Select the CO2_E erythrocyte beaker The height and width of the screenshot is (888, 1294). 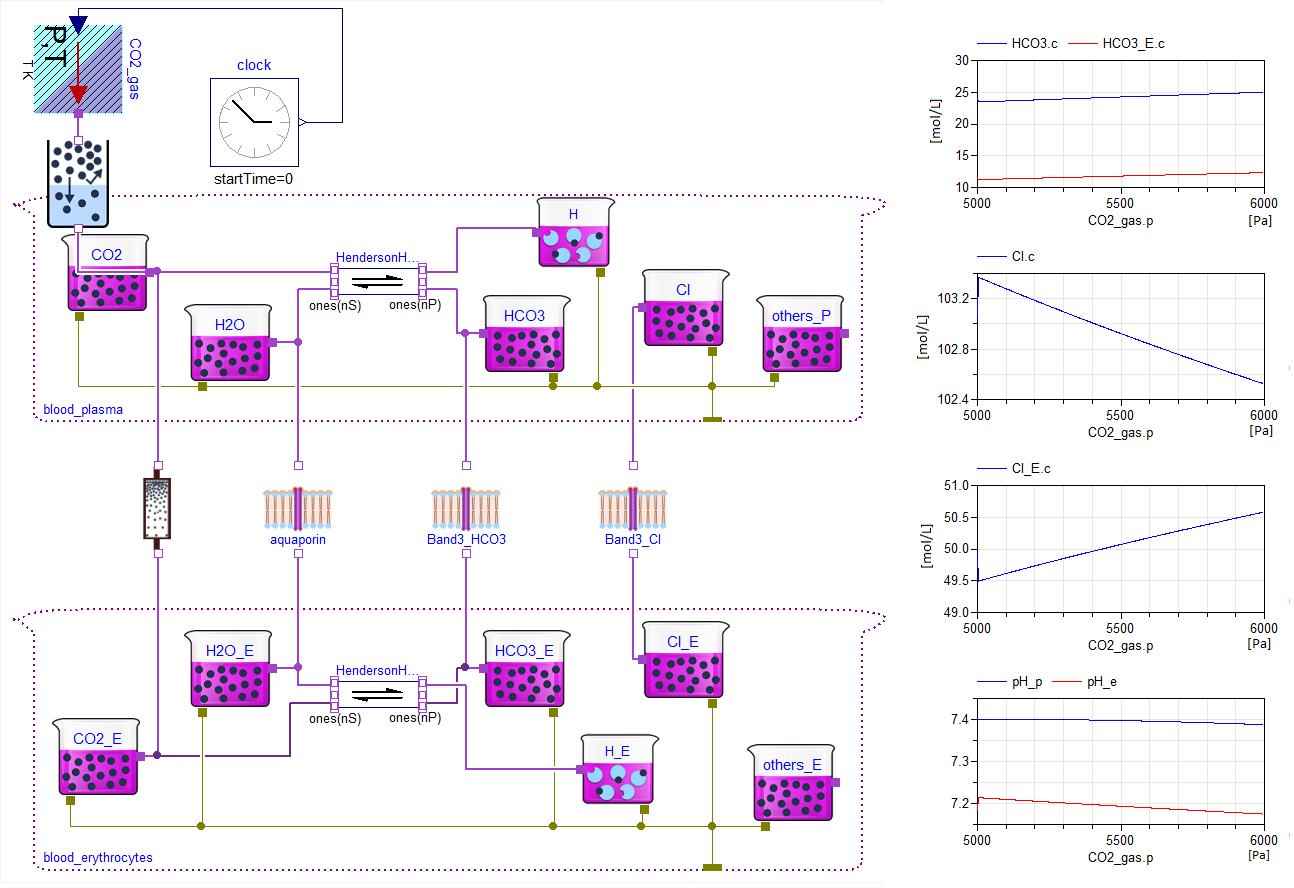click(x=98, y=758)
